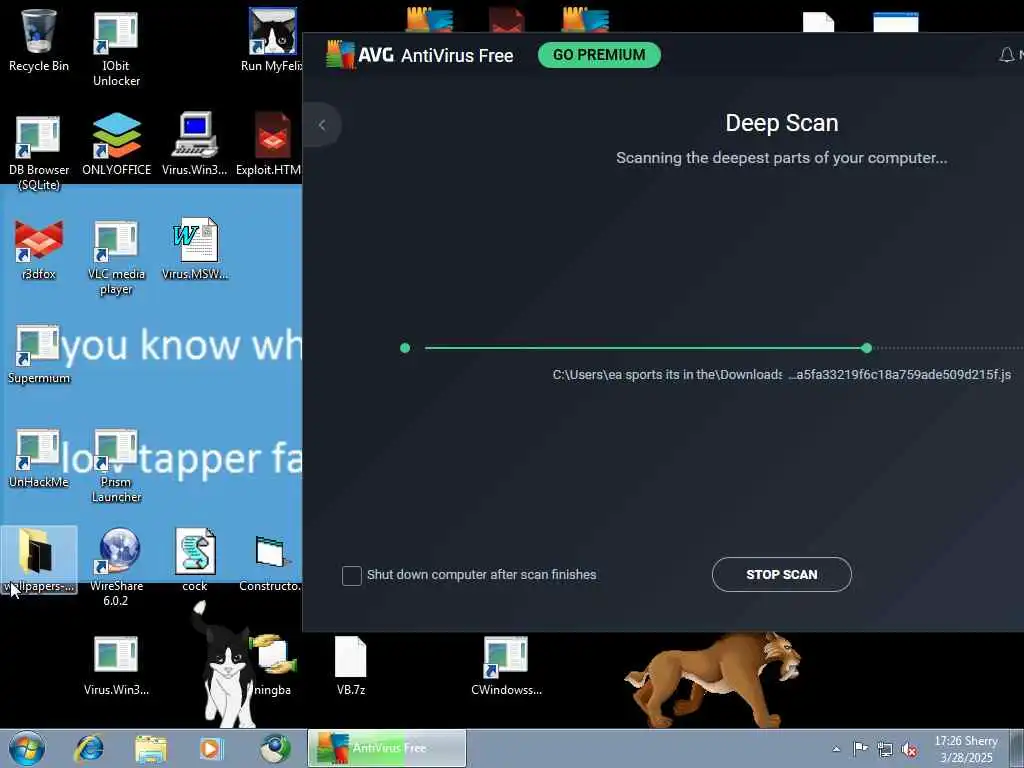Open VLC media player shortcut

pyautogui.click(x=116, y=257)
